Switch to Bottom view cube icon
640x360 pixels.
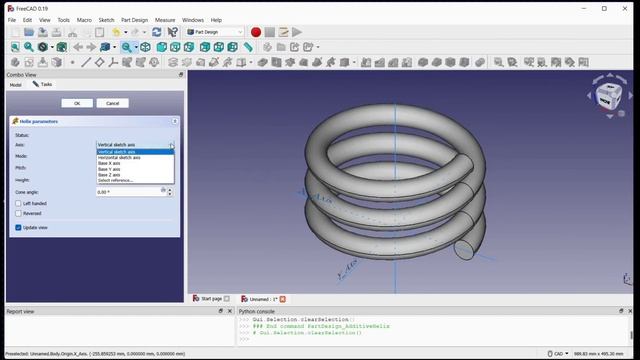pos(219,47)
